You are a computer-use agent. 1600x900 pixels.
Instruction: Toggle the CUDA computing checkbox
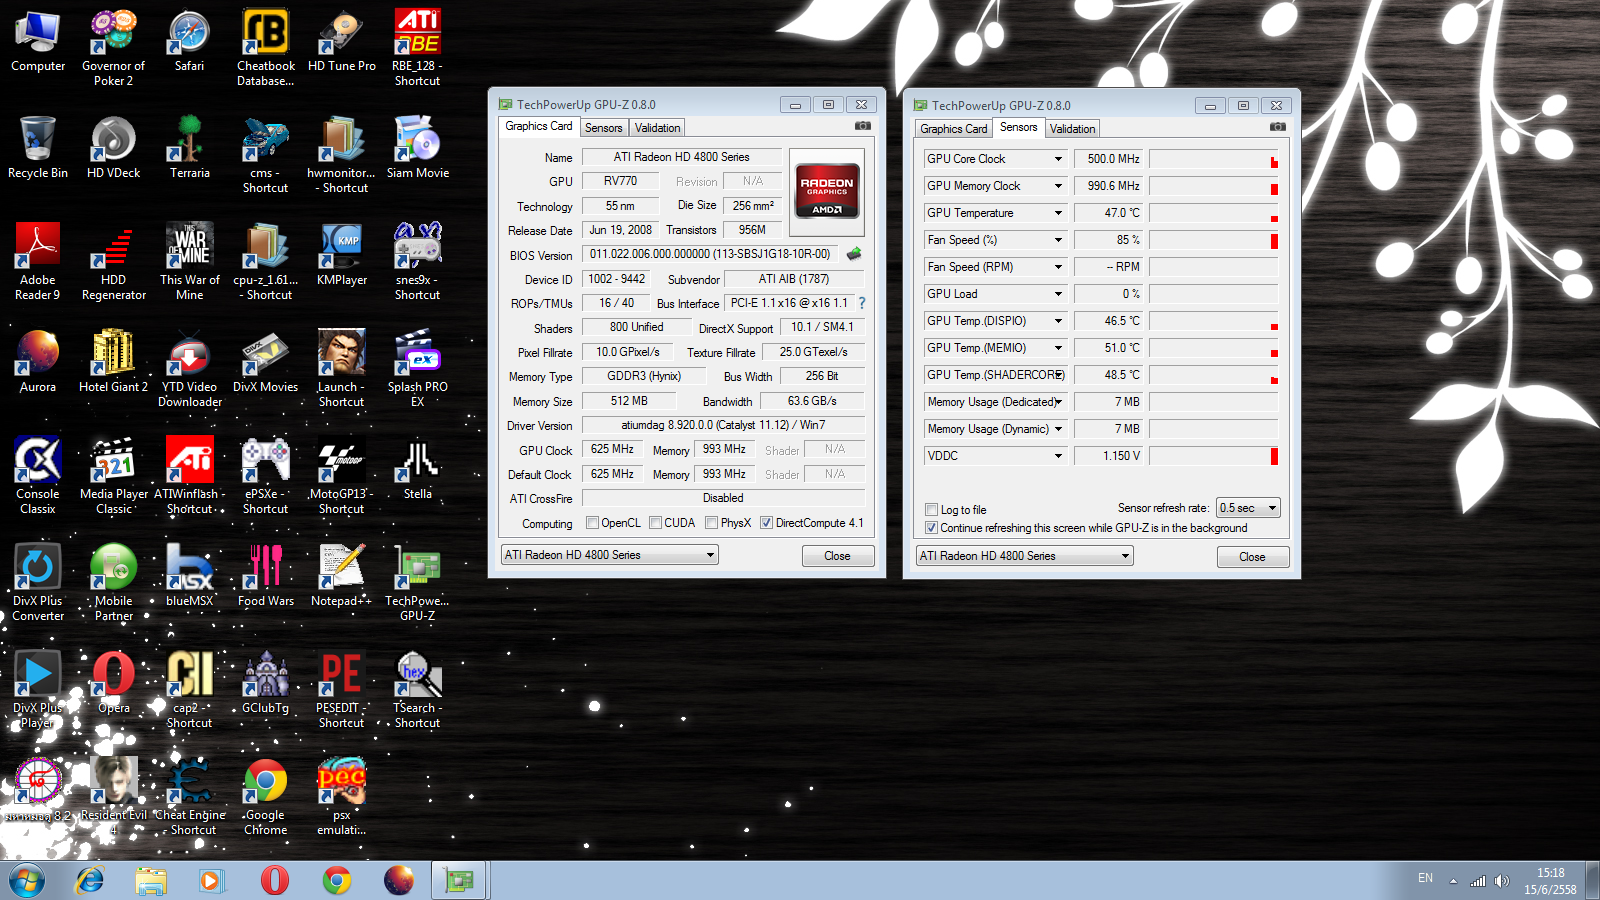click(656, 523)
